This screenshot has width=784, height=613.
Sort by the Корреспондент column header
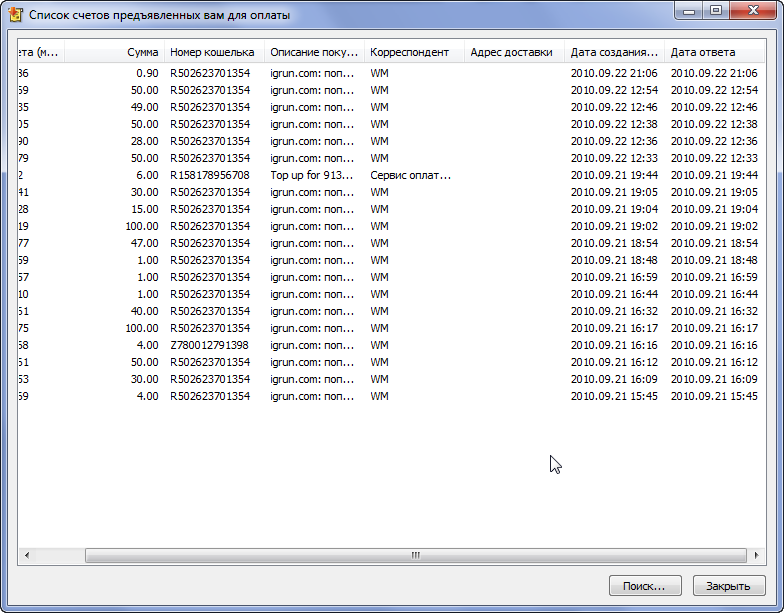414,52
